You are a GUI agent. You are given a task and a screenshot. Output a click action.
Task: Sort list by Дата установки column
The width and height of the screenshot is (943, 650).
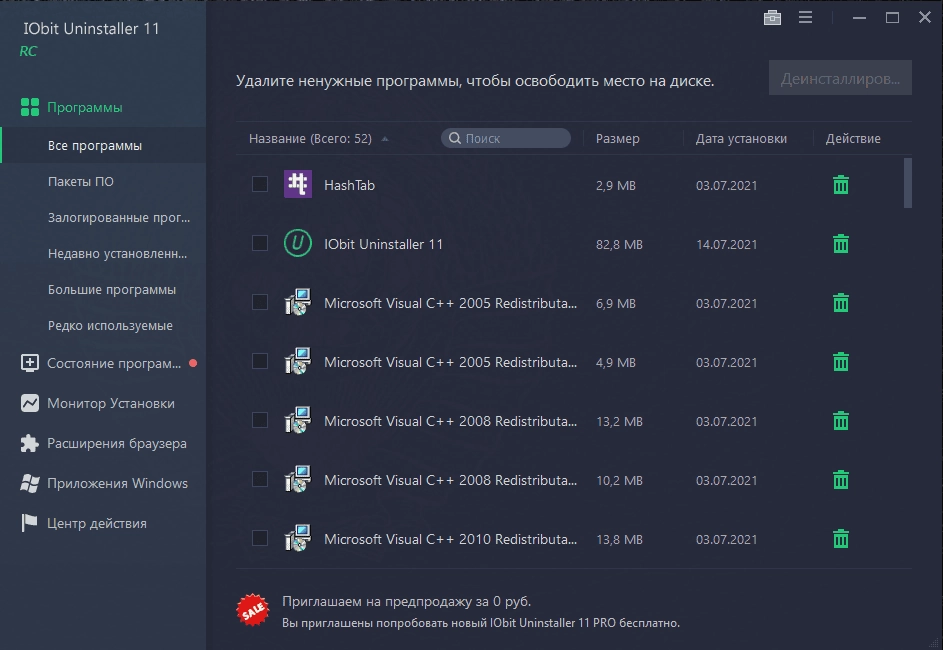[x=741, y=138]
